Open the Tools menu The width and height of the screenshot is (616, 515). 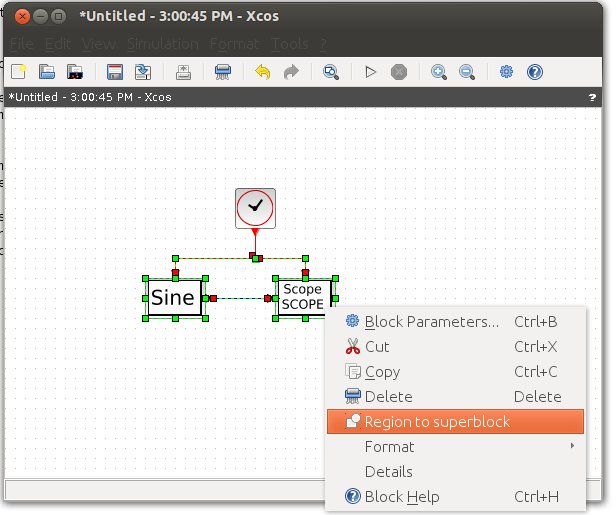tap(290, 44)
